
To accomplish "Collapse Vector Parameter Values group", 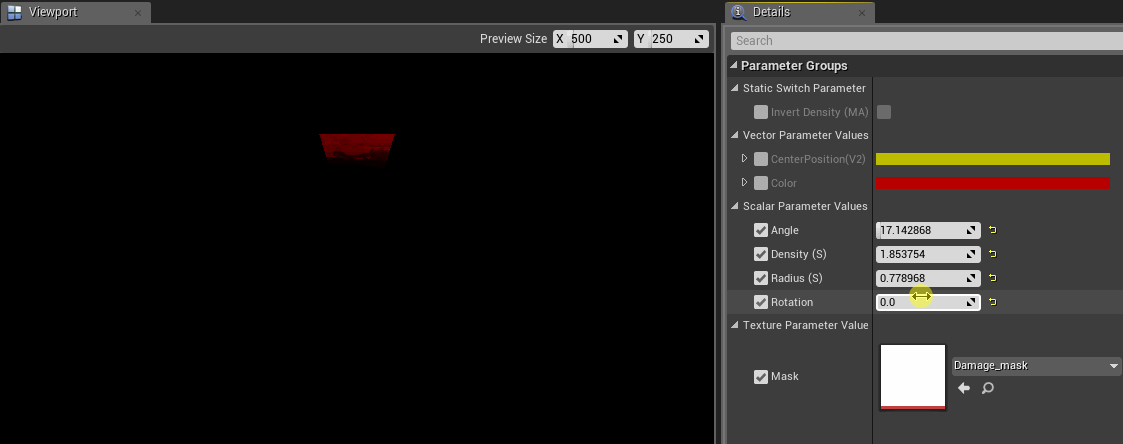I will coord(735,135).
